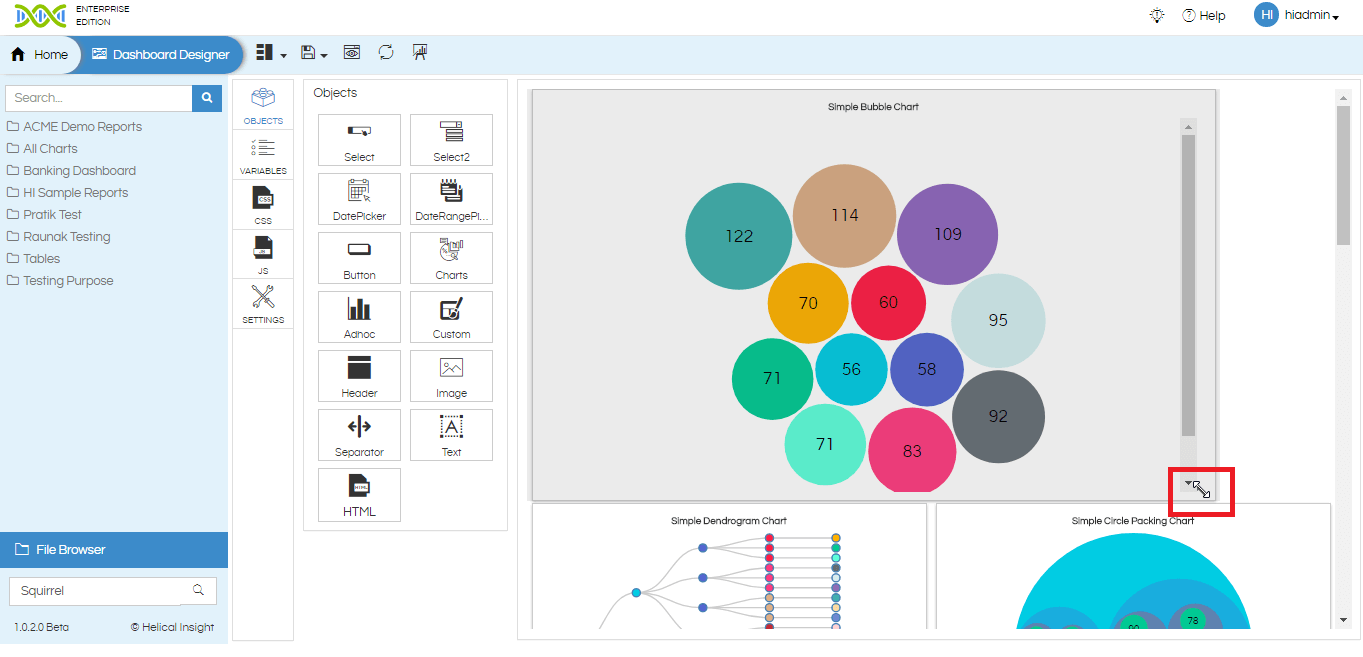
Task: Open the ACME Demo Reports folder
Action: point(75,127)
